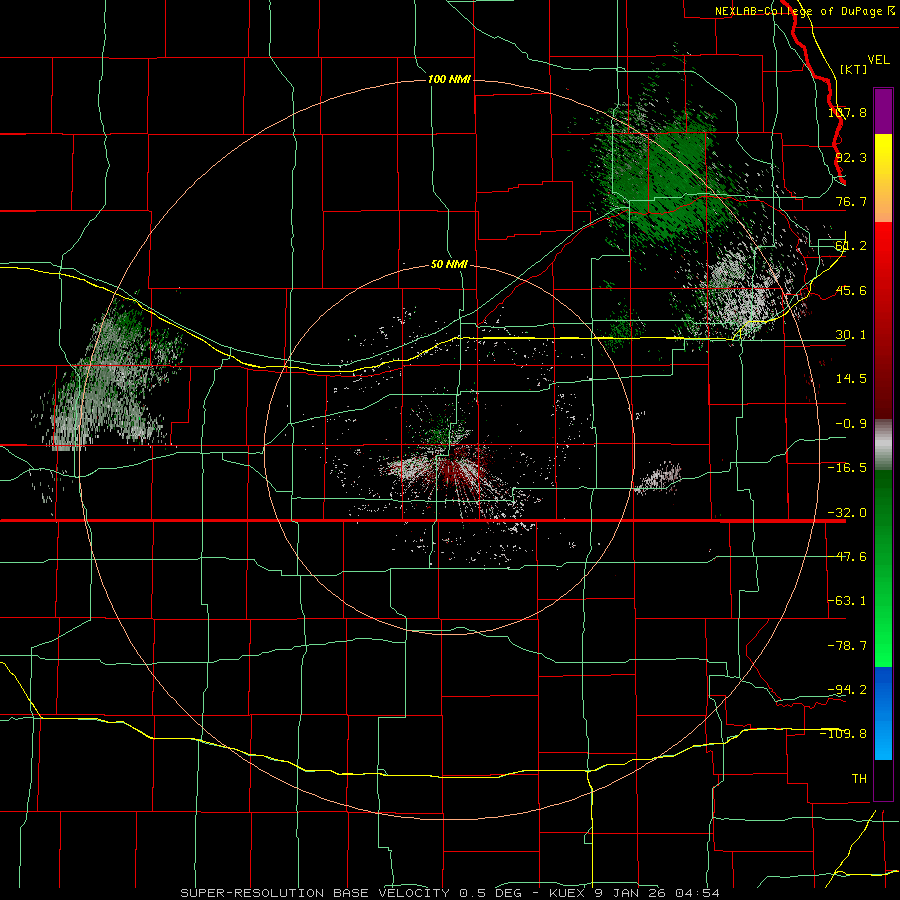900x900 pixels.
Task: Select the -109.8 legend value
Action: click(844, 734)
